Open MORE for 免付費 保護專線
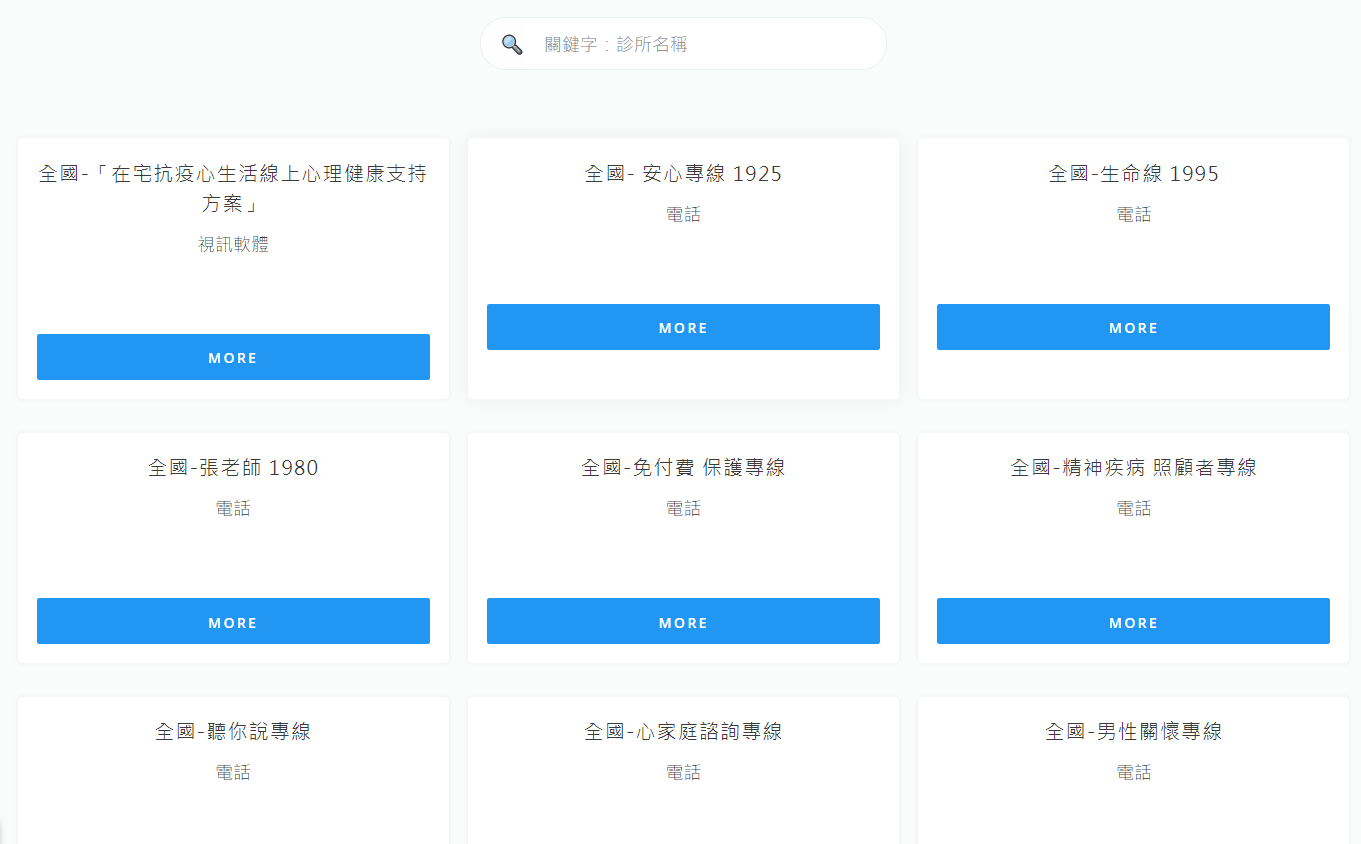The height and width of the screenshot is (844, 1361). click(683, 621)
